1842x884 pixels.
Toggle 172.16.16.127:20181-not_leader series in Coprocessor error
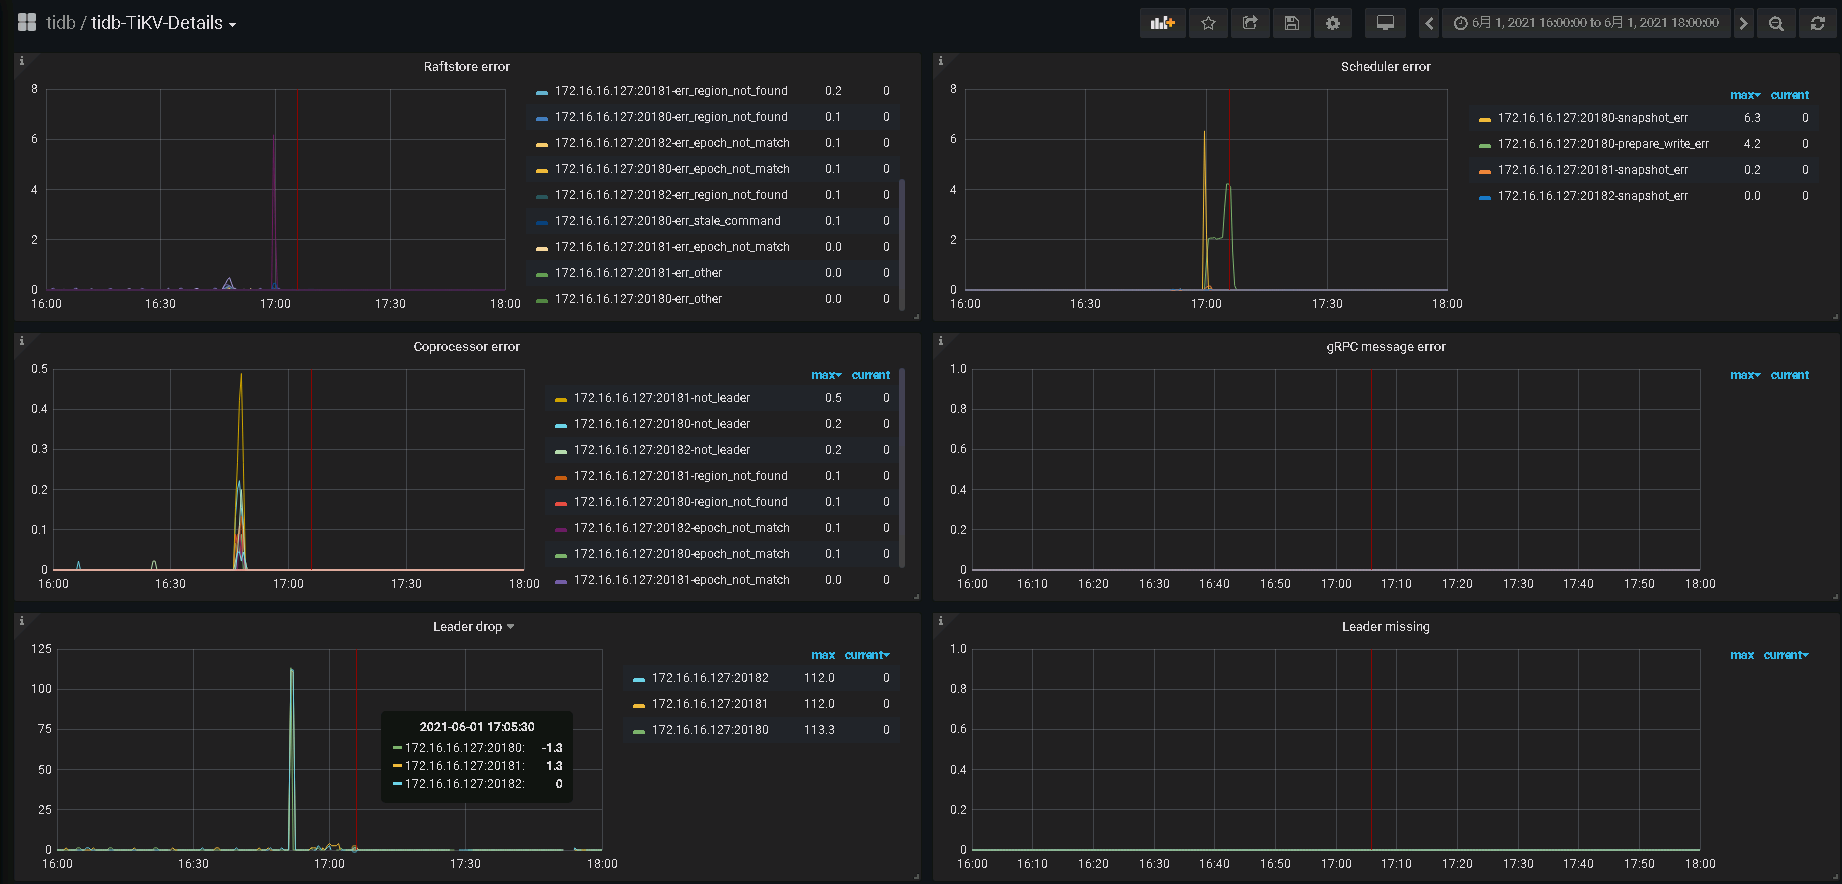pyautogui.click(x=661, y=398)
